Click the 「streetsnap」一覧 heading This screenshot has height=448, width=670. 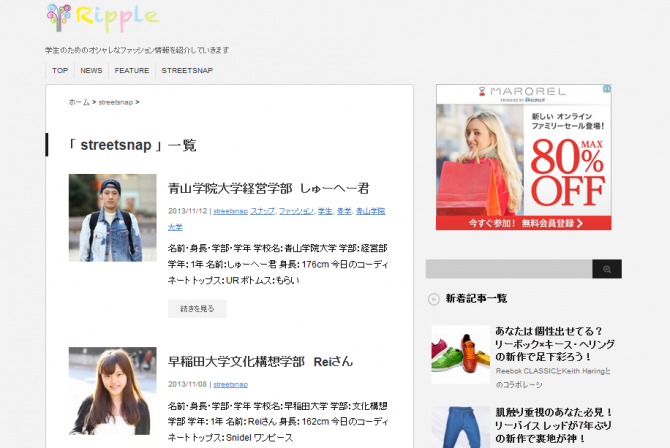click(132, 145)
